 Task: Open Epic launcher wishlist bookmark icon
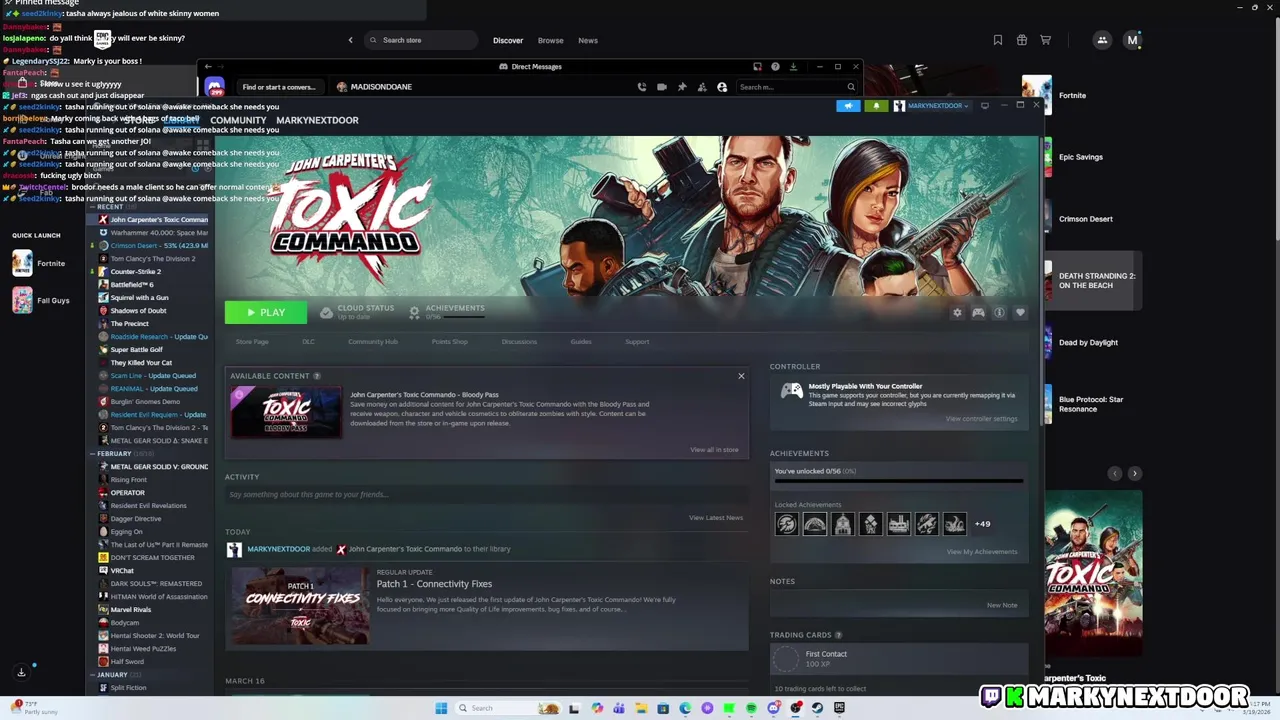(x=998, y=40)
